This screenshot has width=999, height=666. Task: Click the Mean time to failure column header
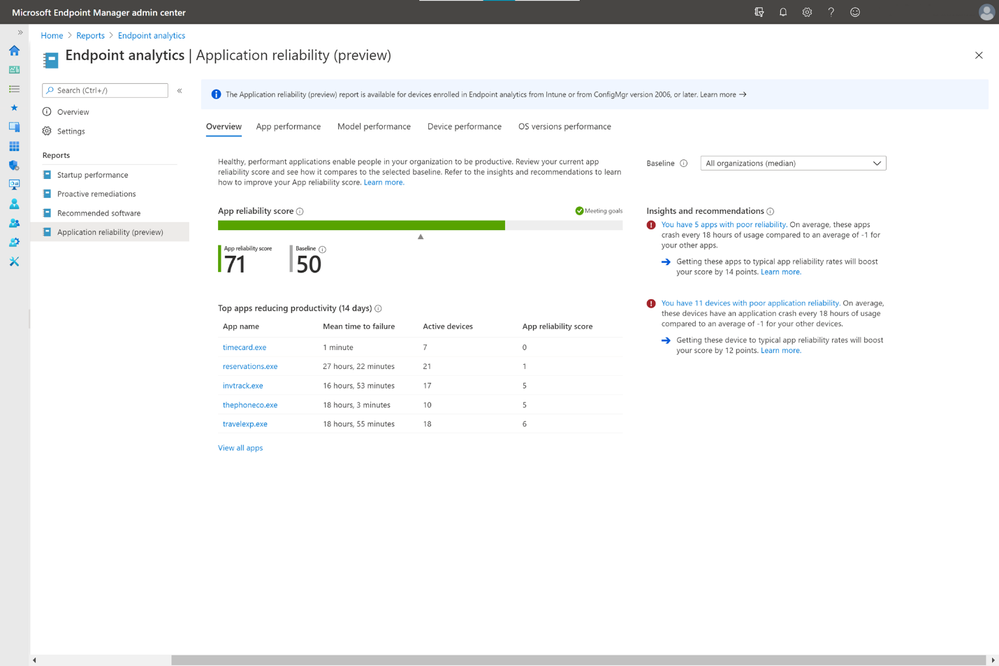(359, 326)
